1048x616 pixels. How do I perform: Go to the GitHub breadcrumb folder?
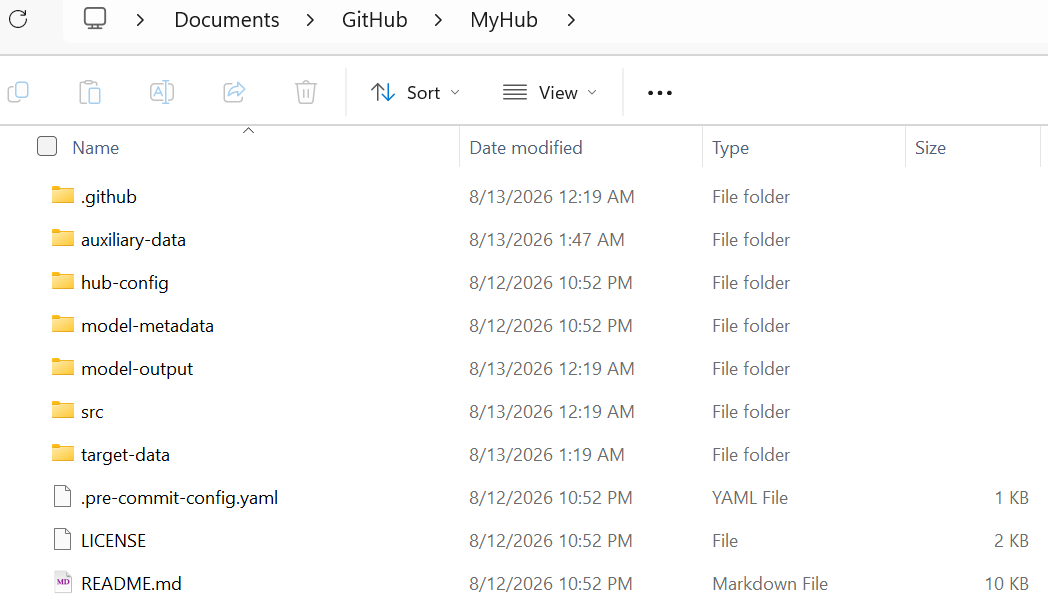[x=374, y=20]
